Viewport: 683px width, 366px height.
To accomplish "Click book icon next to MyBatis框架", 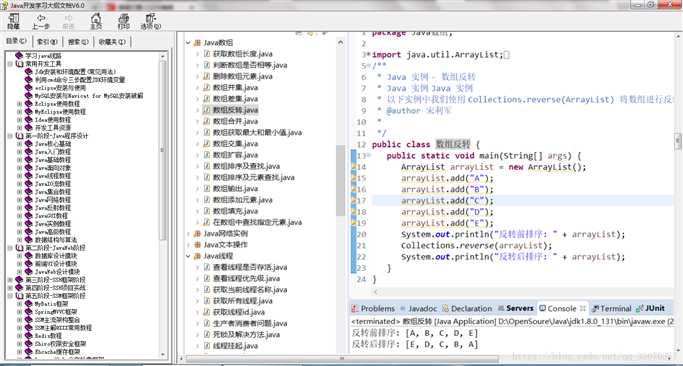I will (29, 304).
